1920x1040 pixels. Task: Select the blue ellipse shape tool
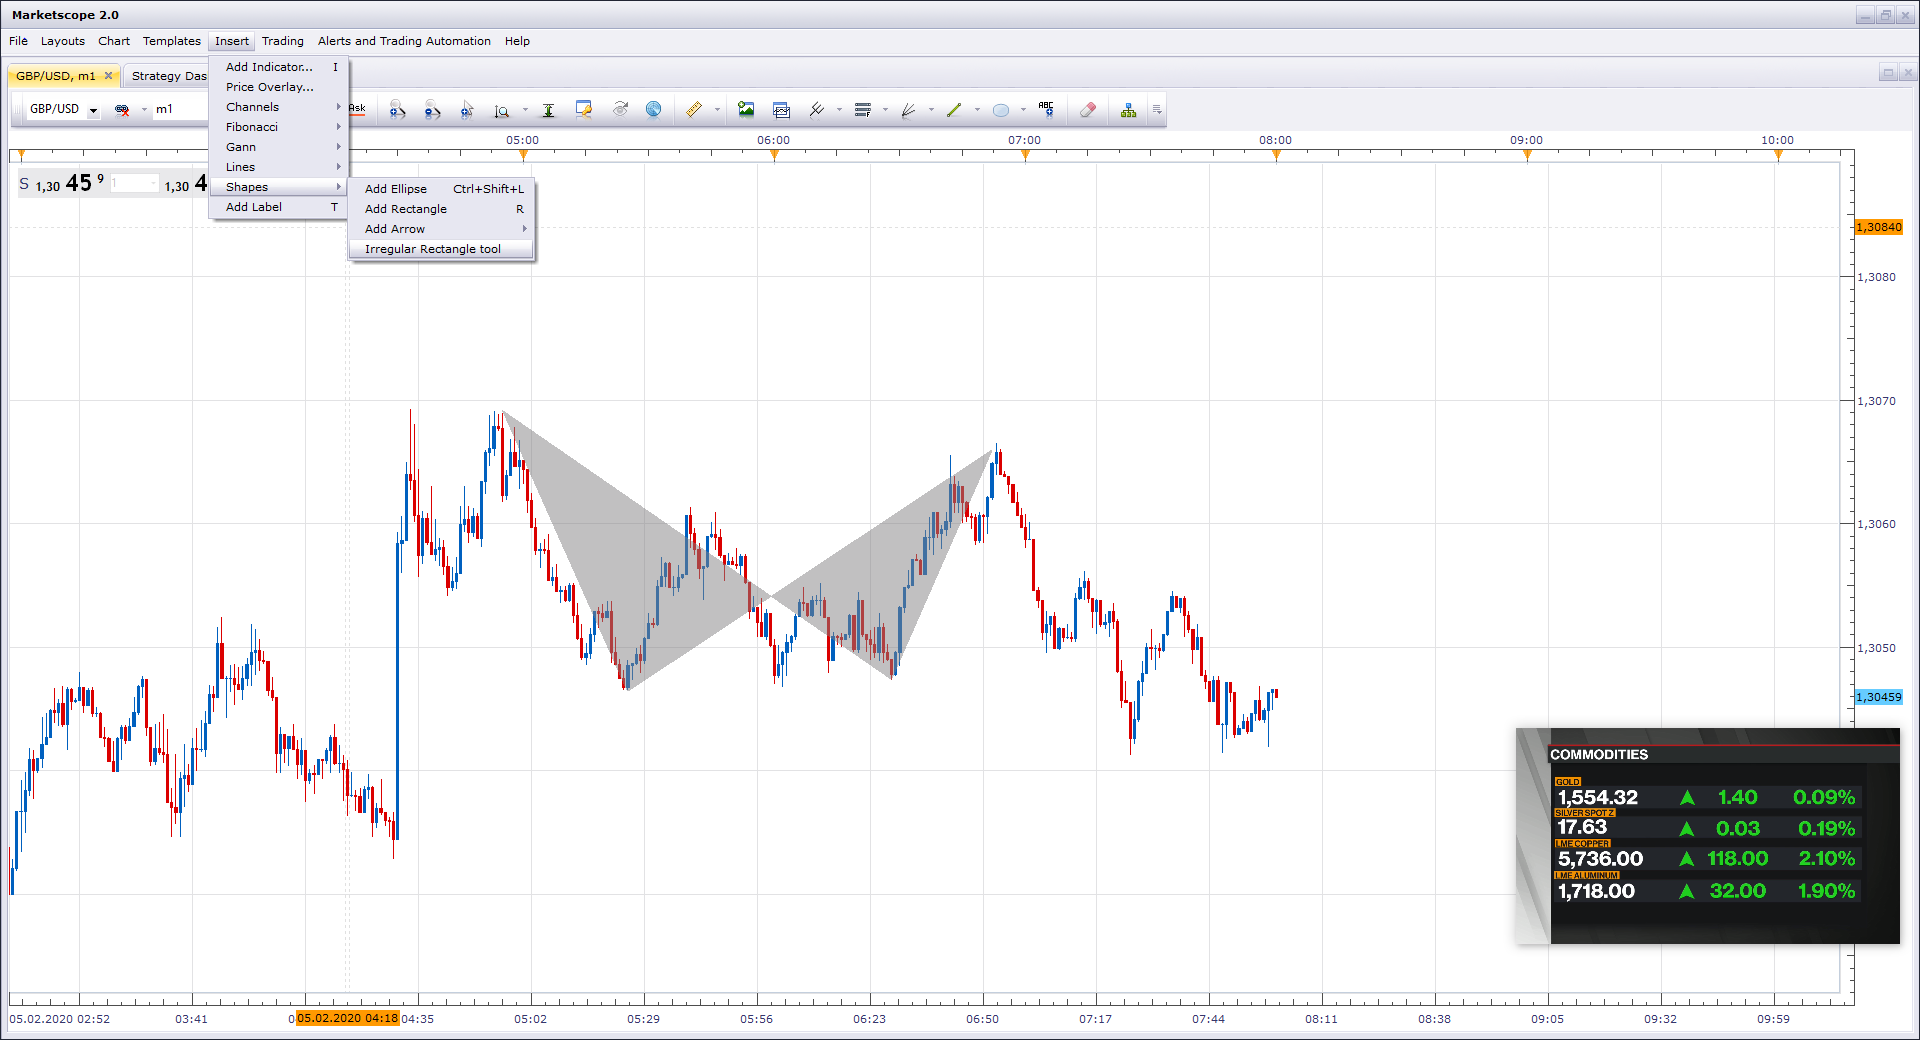[x=1001, y=110]
